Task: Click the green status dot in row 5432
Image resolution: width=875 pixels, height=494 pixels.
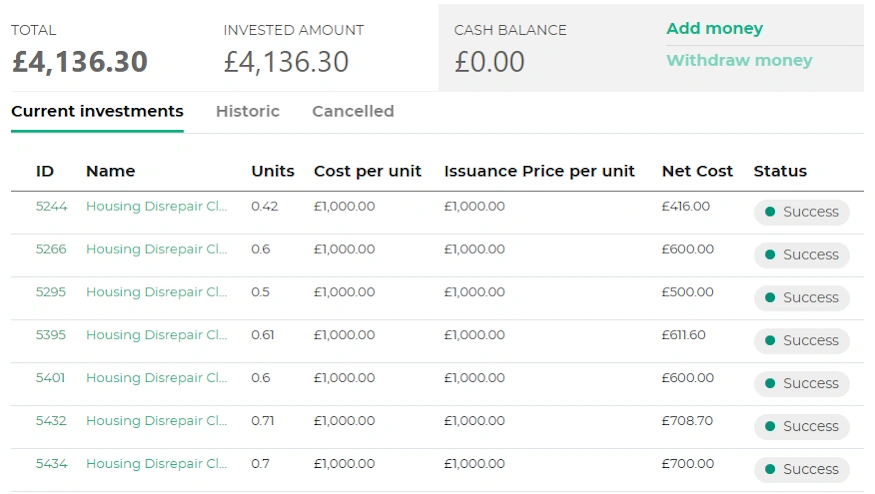Action: (x=770, y=426)
